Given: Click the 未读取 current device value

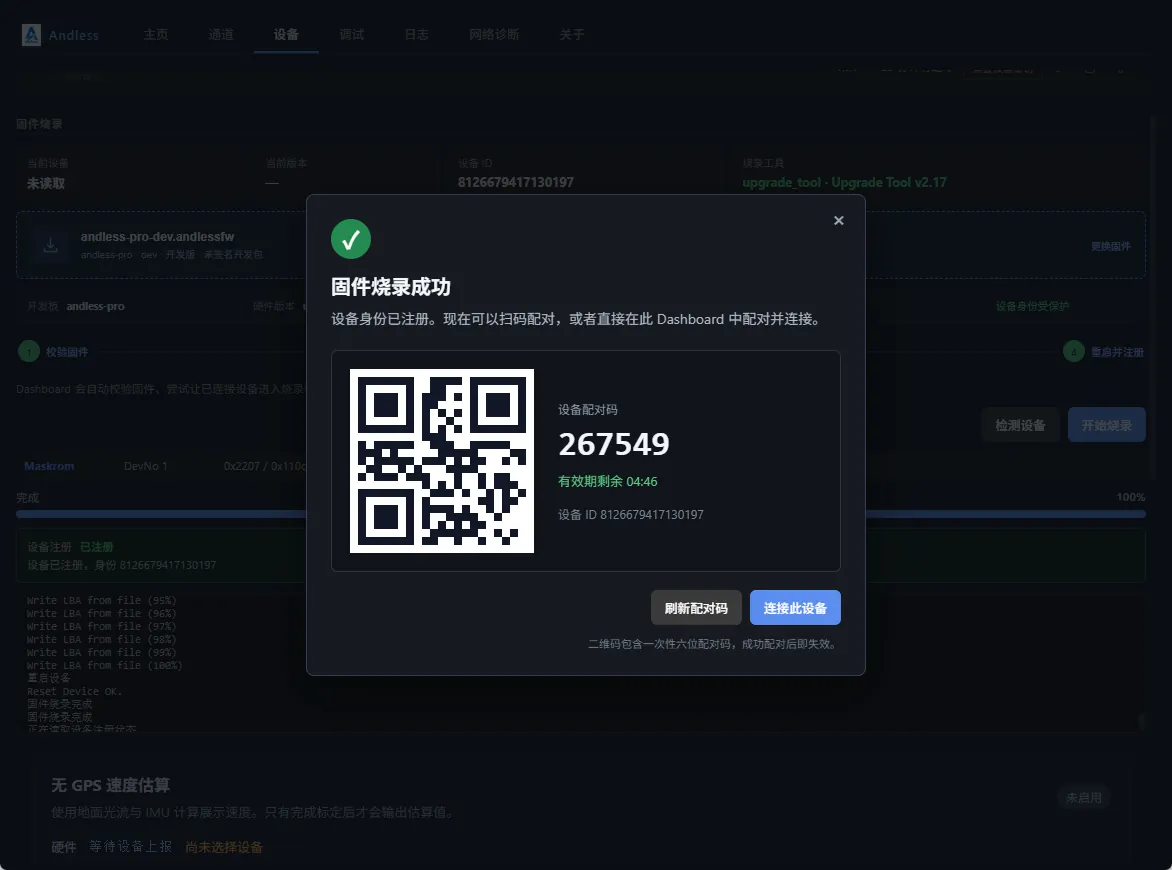Looking at the screenshot, I should [x=46, y=183].
